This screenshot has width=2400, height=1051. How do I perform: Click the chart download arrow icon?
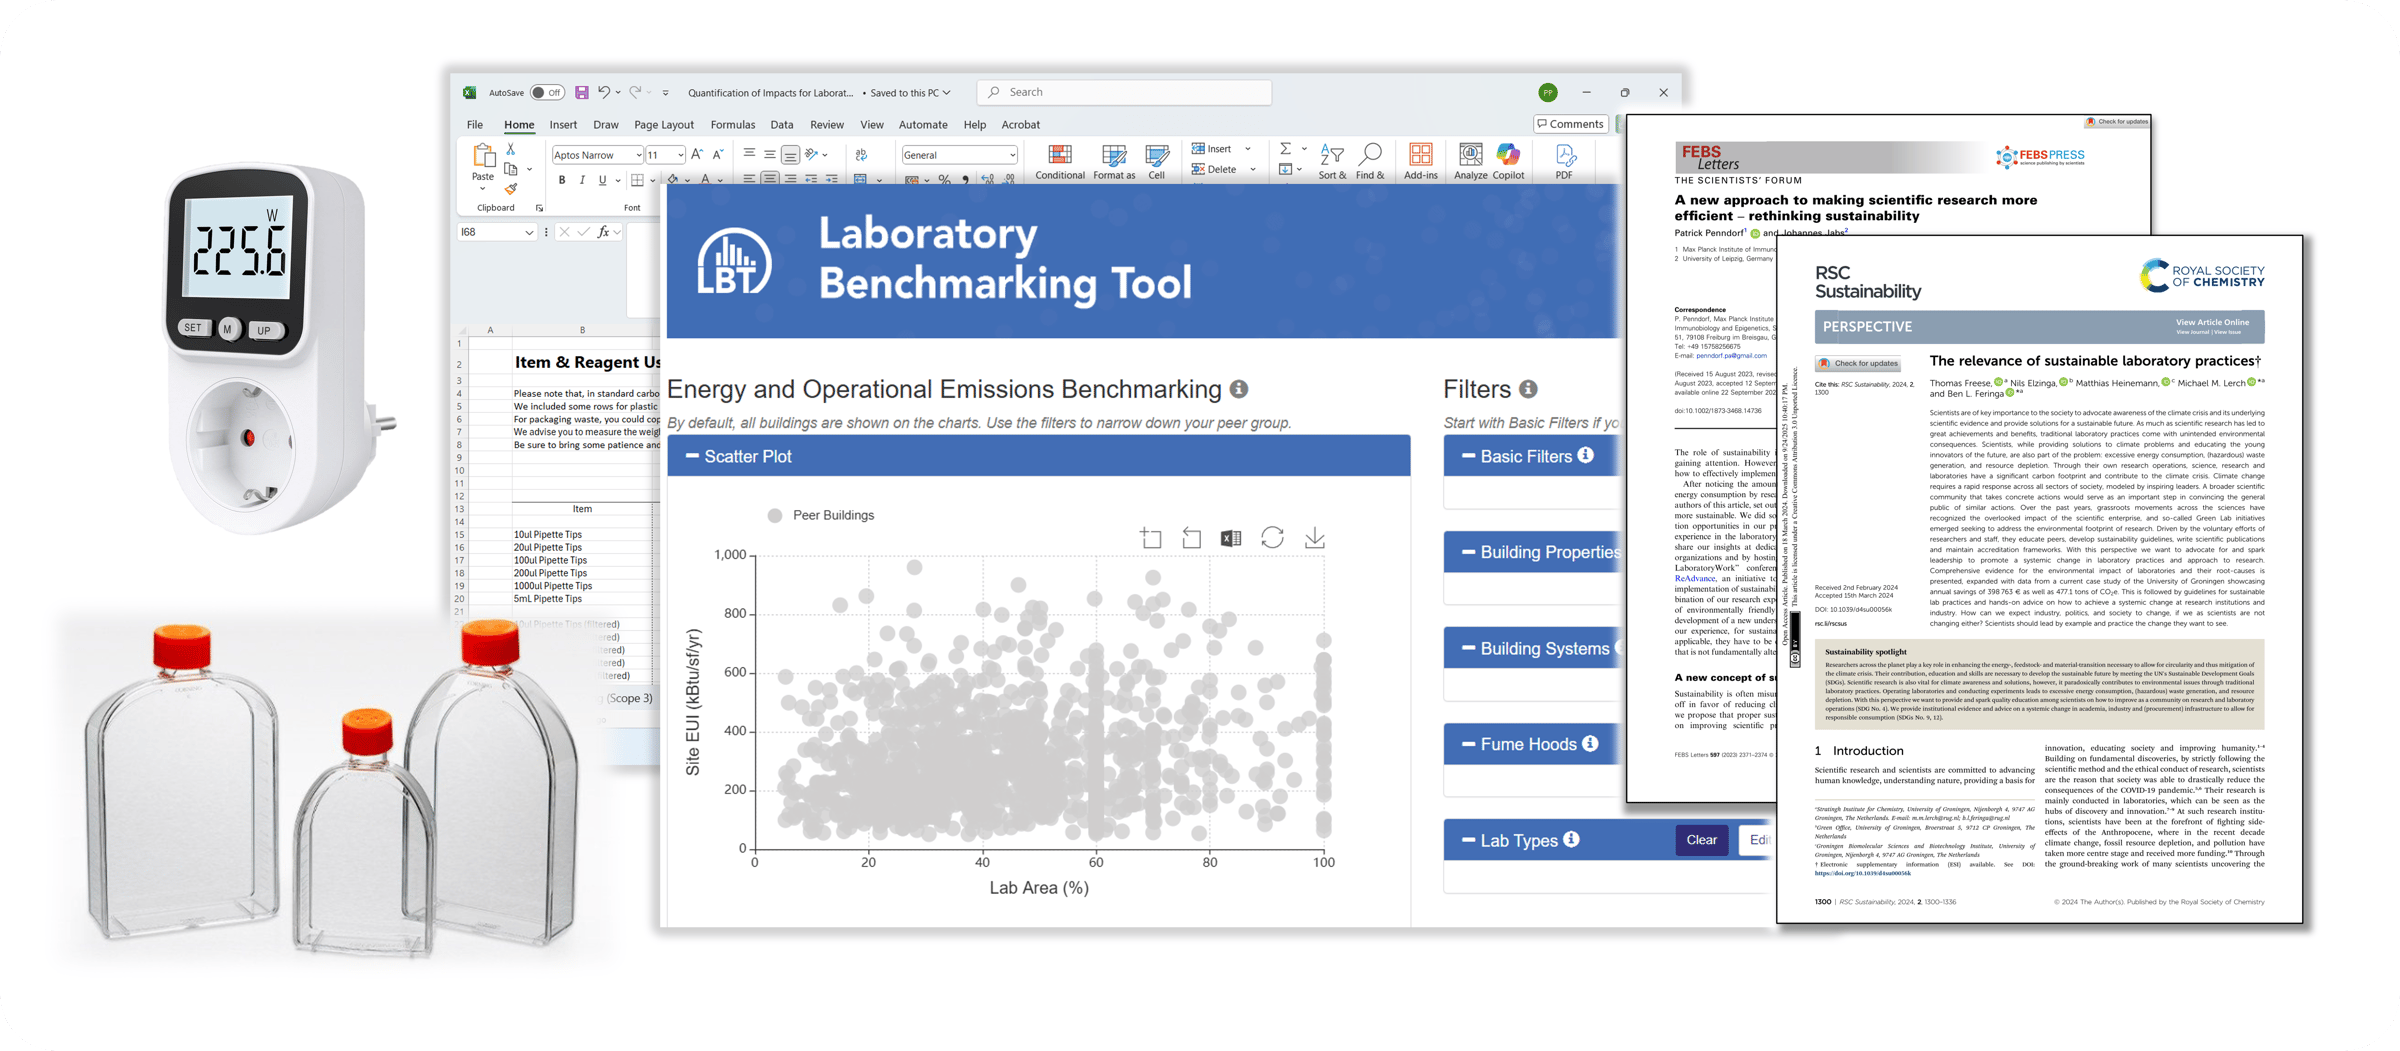(1314, 538)
